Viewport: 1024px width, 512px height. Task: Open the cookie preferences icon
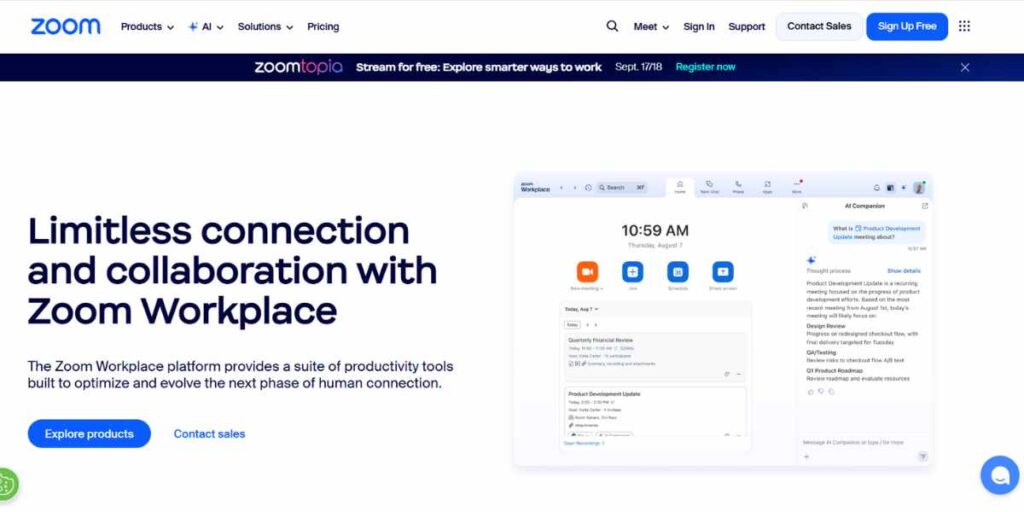(x=7, y=485)
